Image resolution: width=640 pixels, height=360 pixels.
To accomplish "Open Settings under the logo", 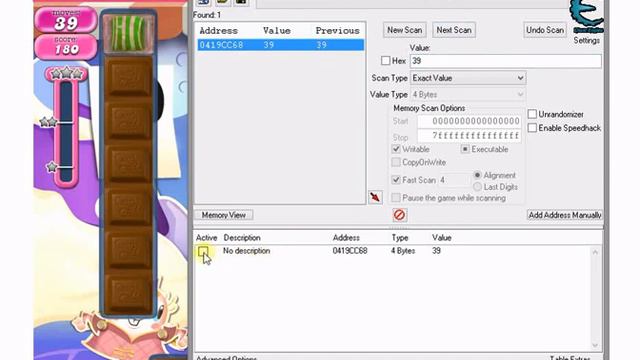I will pos(587,40).
